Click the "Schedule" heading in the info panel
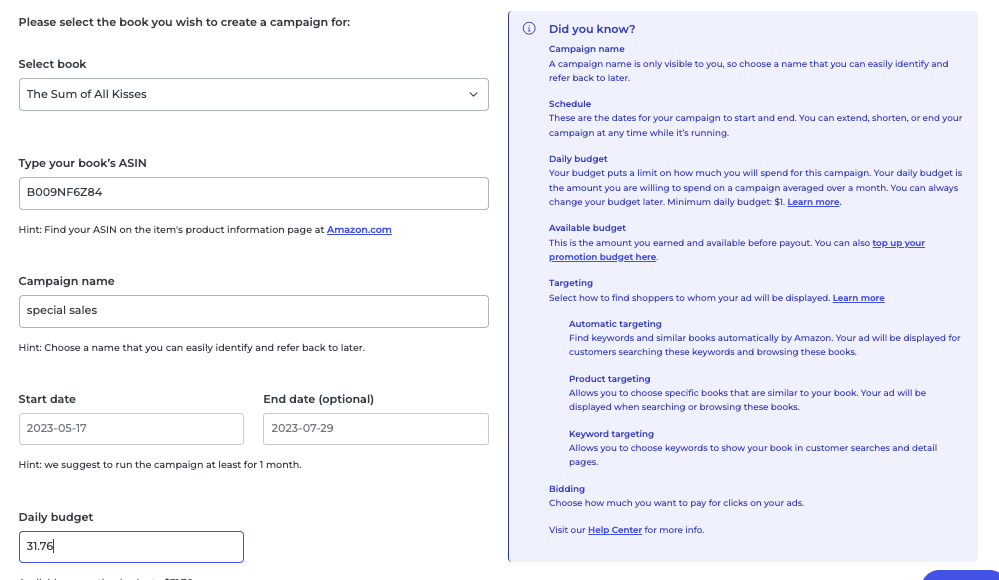Screen dimensions: 999x580 pyautogui.click(x=570, y=104)
